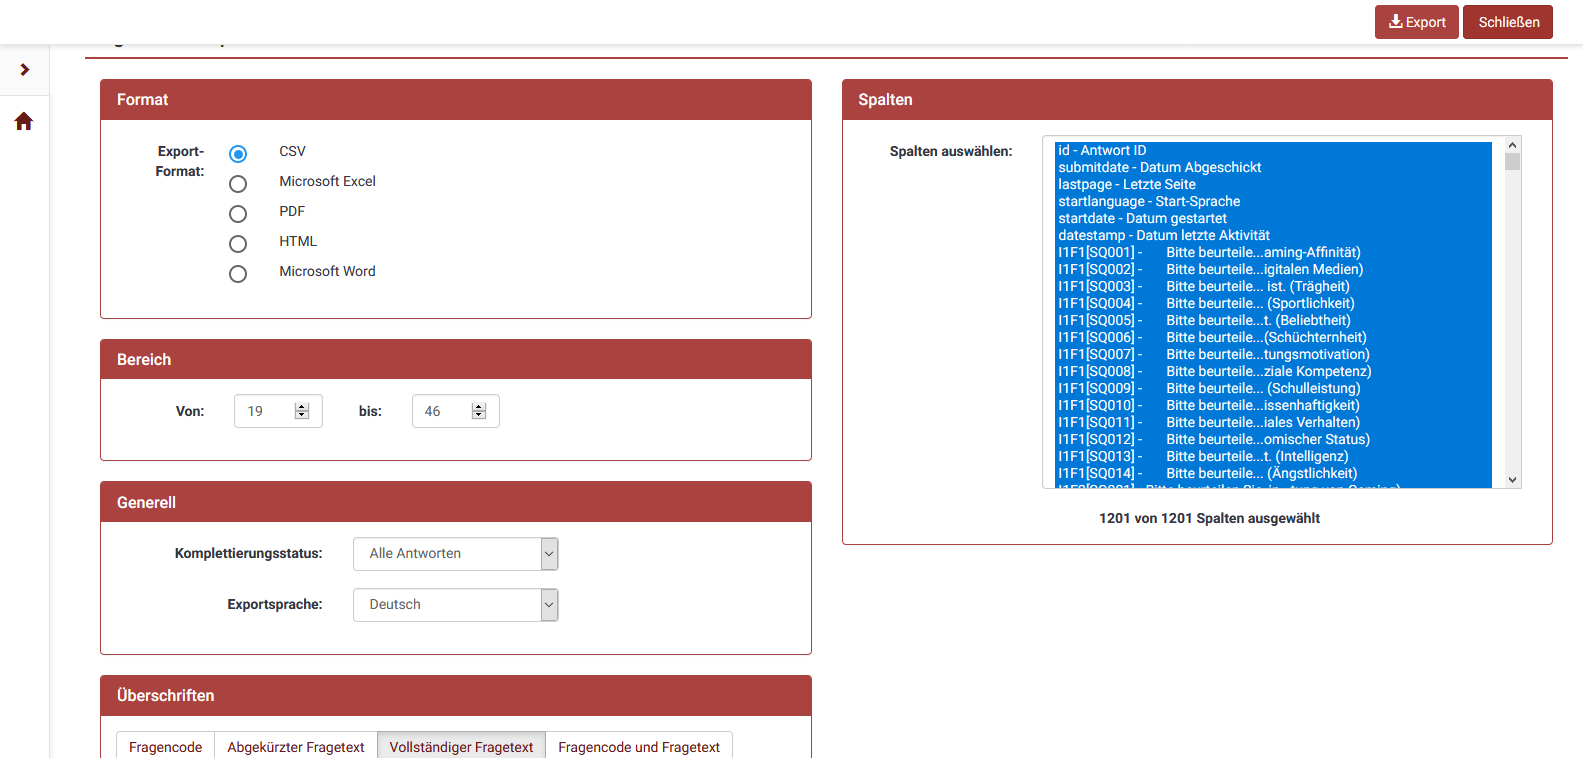Click the home icon in sidebar
The image size is (1583, 758).
point(24,122)
